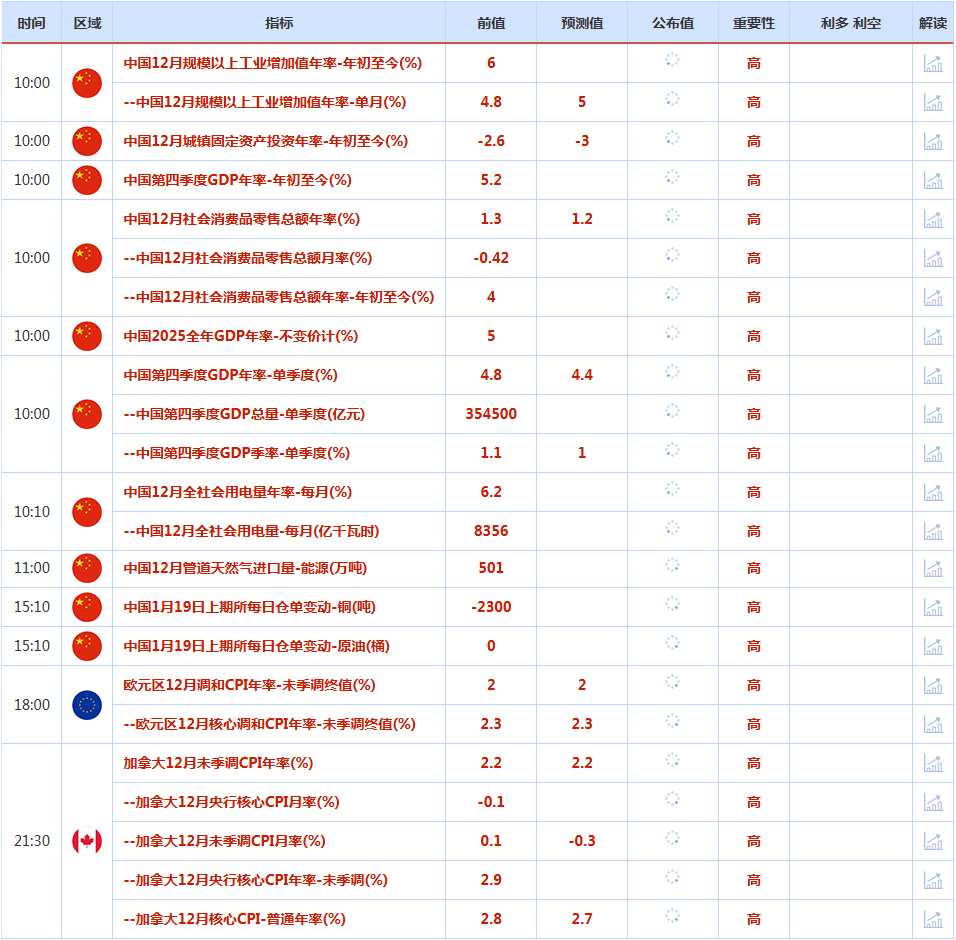Click the 公布值 column header
Screen dimensions: 956x940
click(673, 23)
